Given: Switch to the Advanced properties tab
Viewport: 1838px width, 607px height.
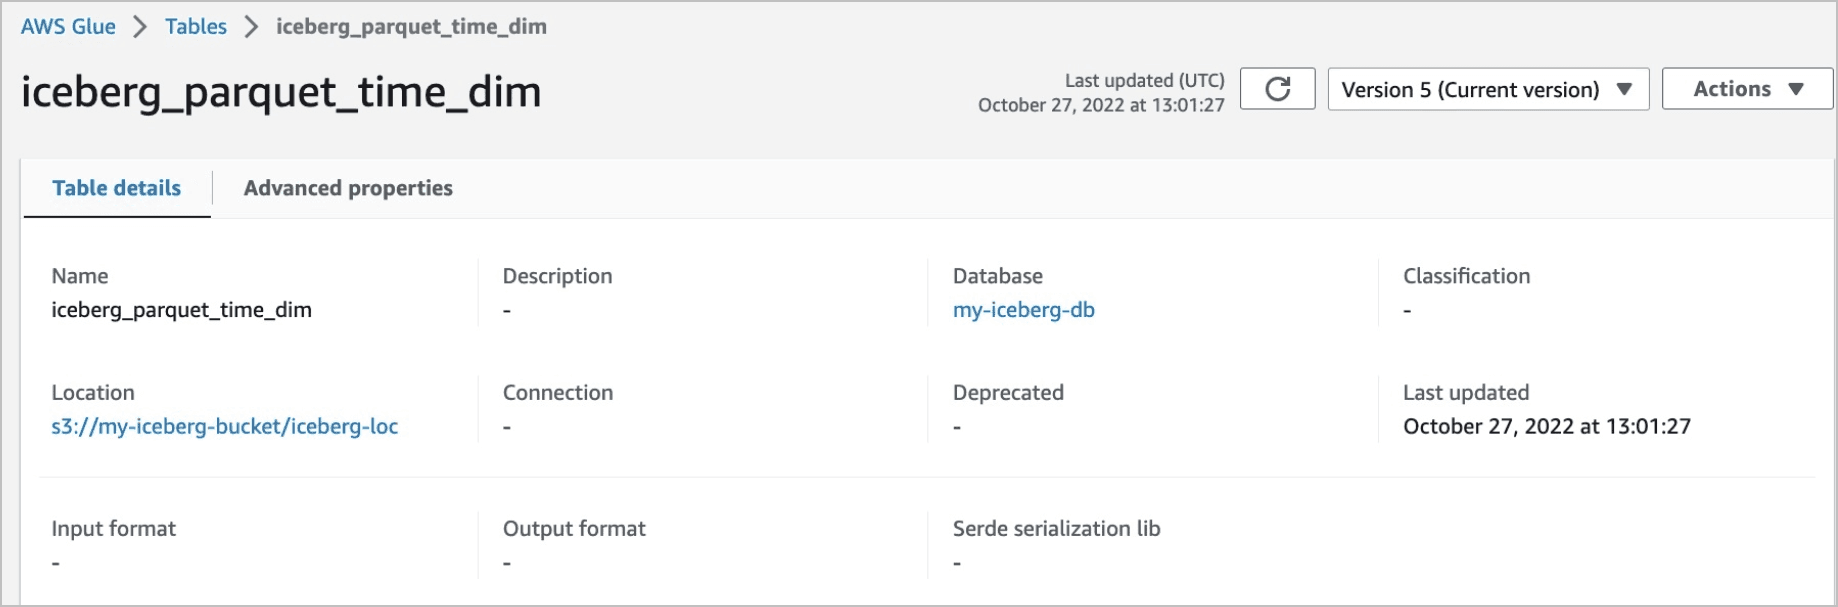Looking at the screenshot, I should (x=346, y=188).
